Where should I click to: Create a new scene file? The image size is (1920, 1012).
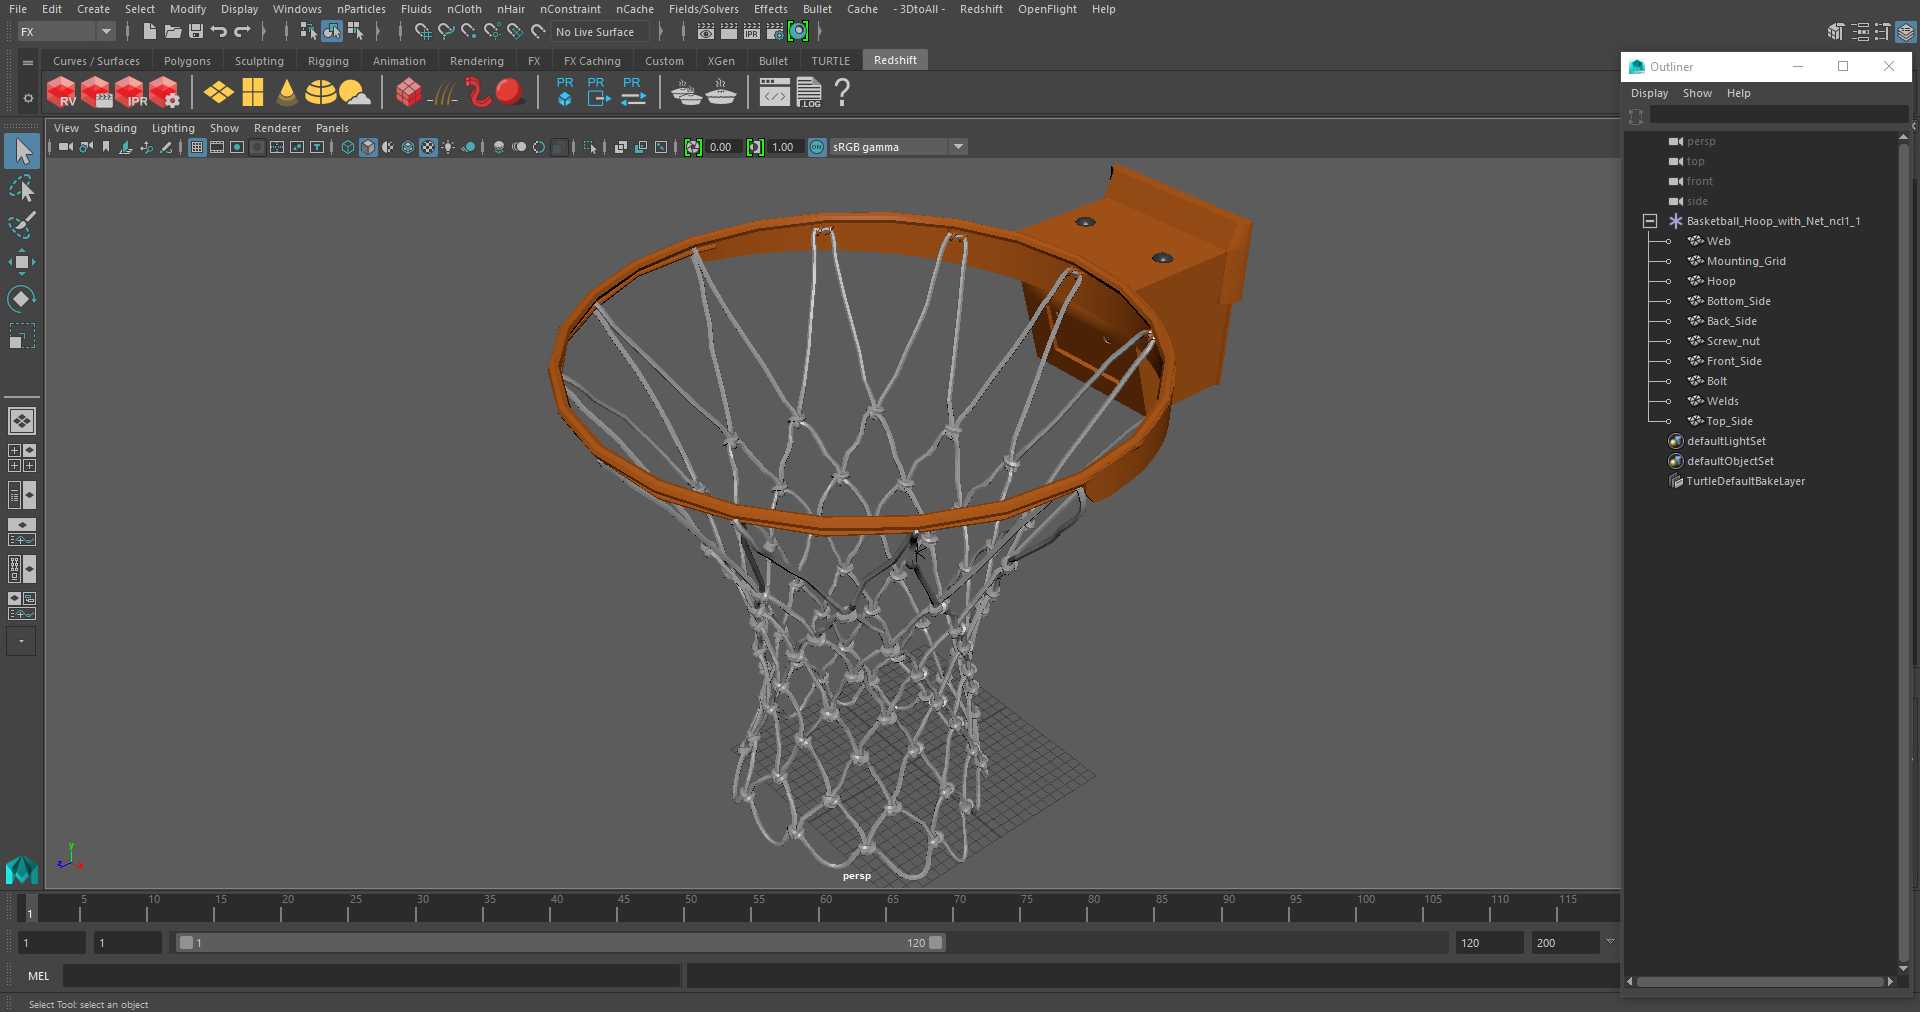click(149, 32)
